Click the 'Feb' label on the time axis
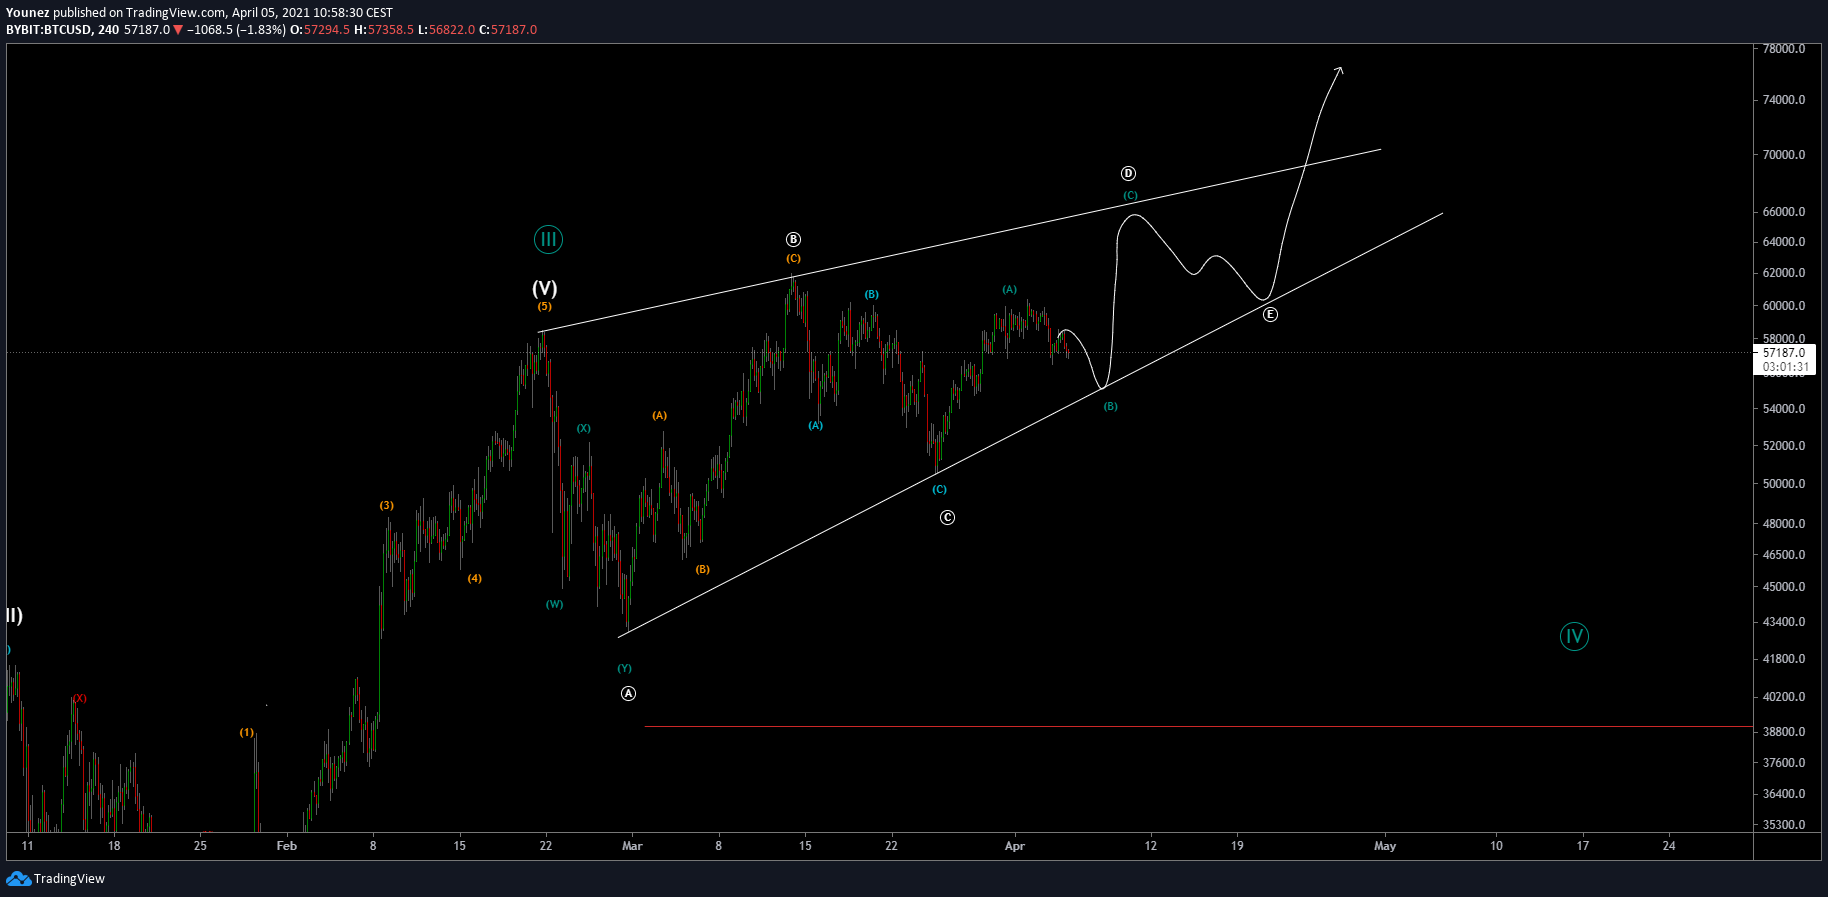 (286, 846)
